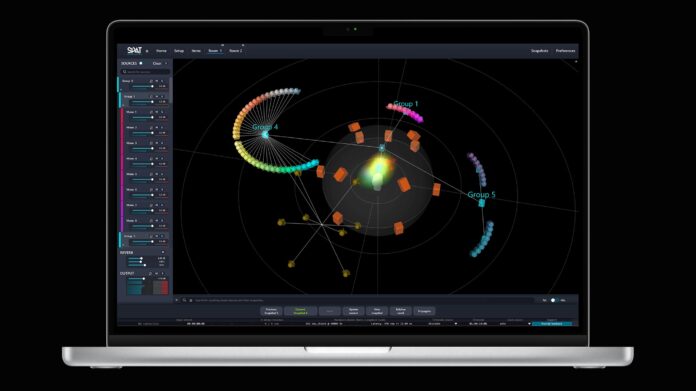Click the edit icon on Group 5 row
Viewport: 696px width, 391px height.
151,236
